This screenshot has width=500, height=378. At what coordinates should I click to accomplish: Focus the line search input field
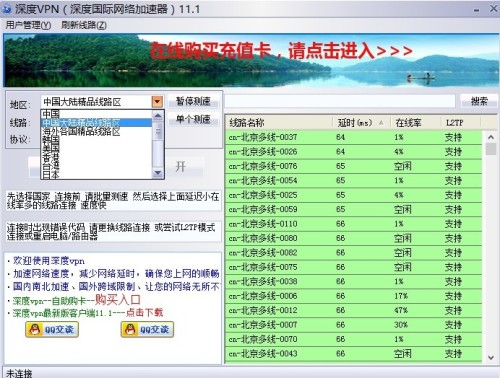click(x=340, y=101)
